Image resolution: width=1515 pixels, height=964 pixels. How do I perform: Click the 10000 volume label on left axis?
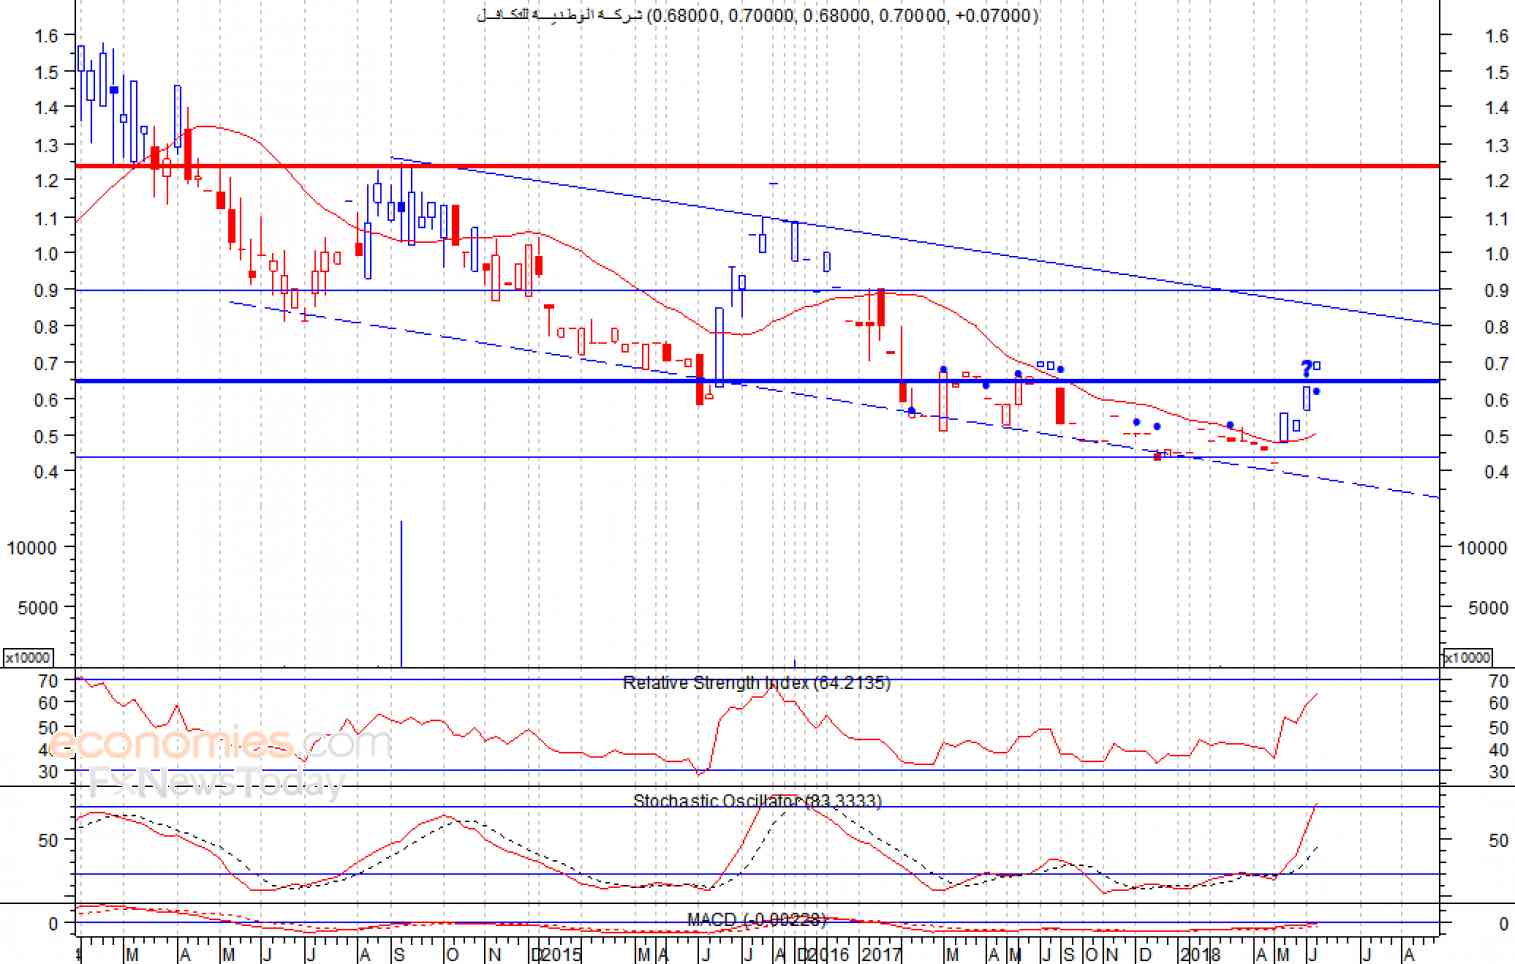[32, 548]
